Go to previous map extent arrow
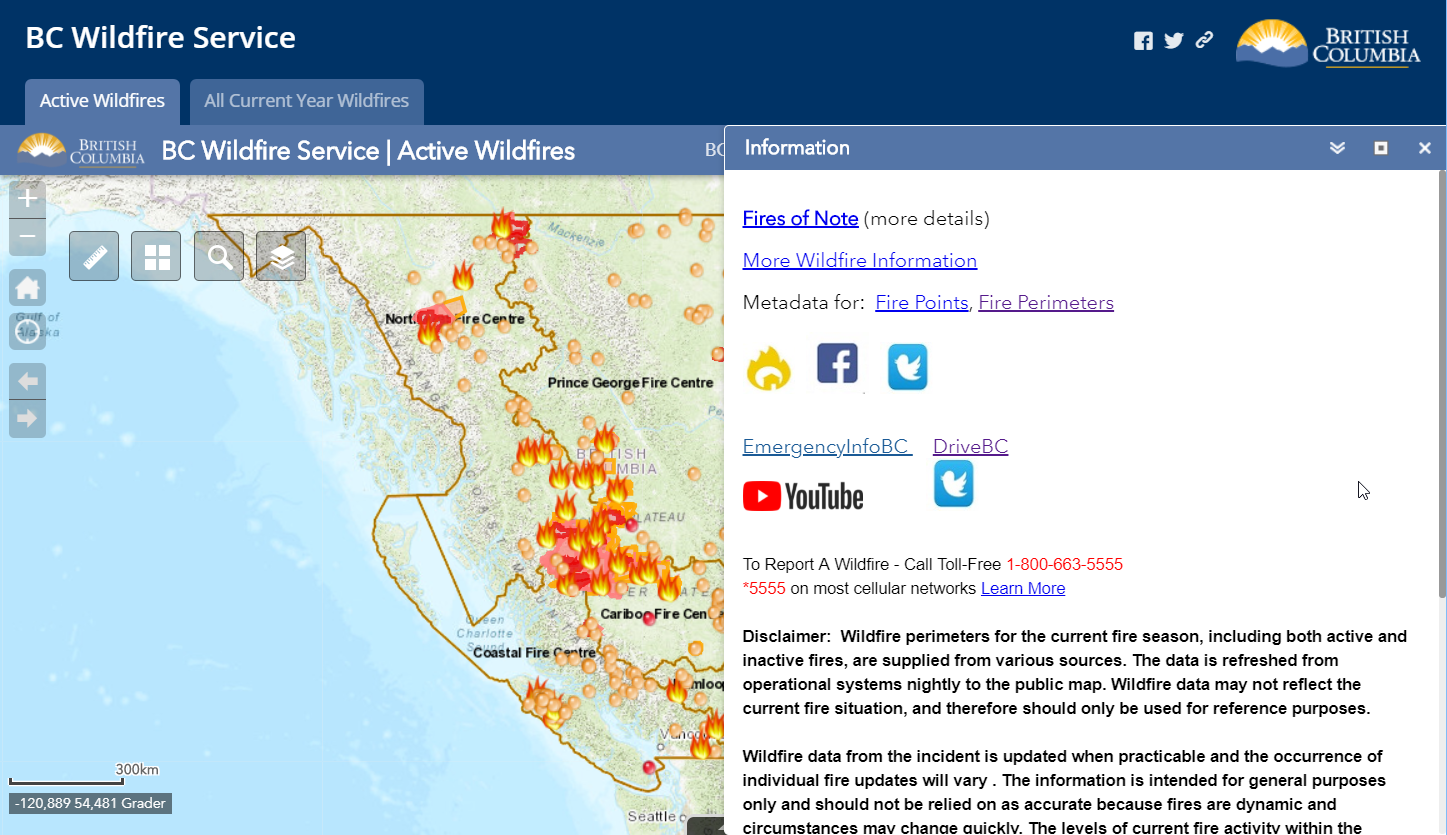Image resolution: width=1447 pixels, height=835 pixels. point(27,381)
